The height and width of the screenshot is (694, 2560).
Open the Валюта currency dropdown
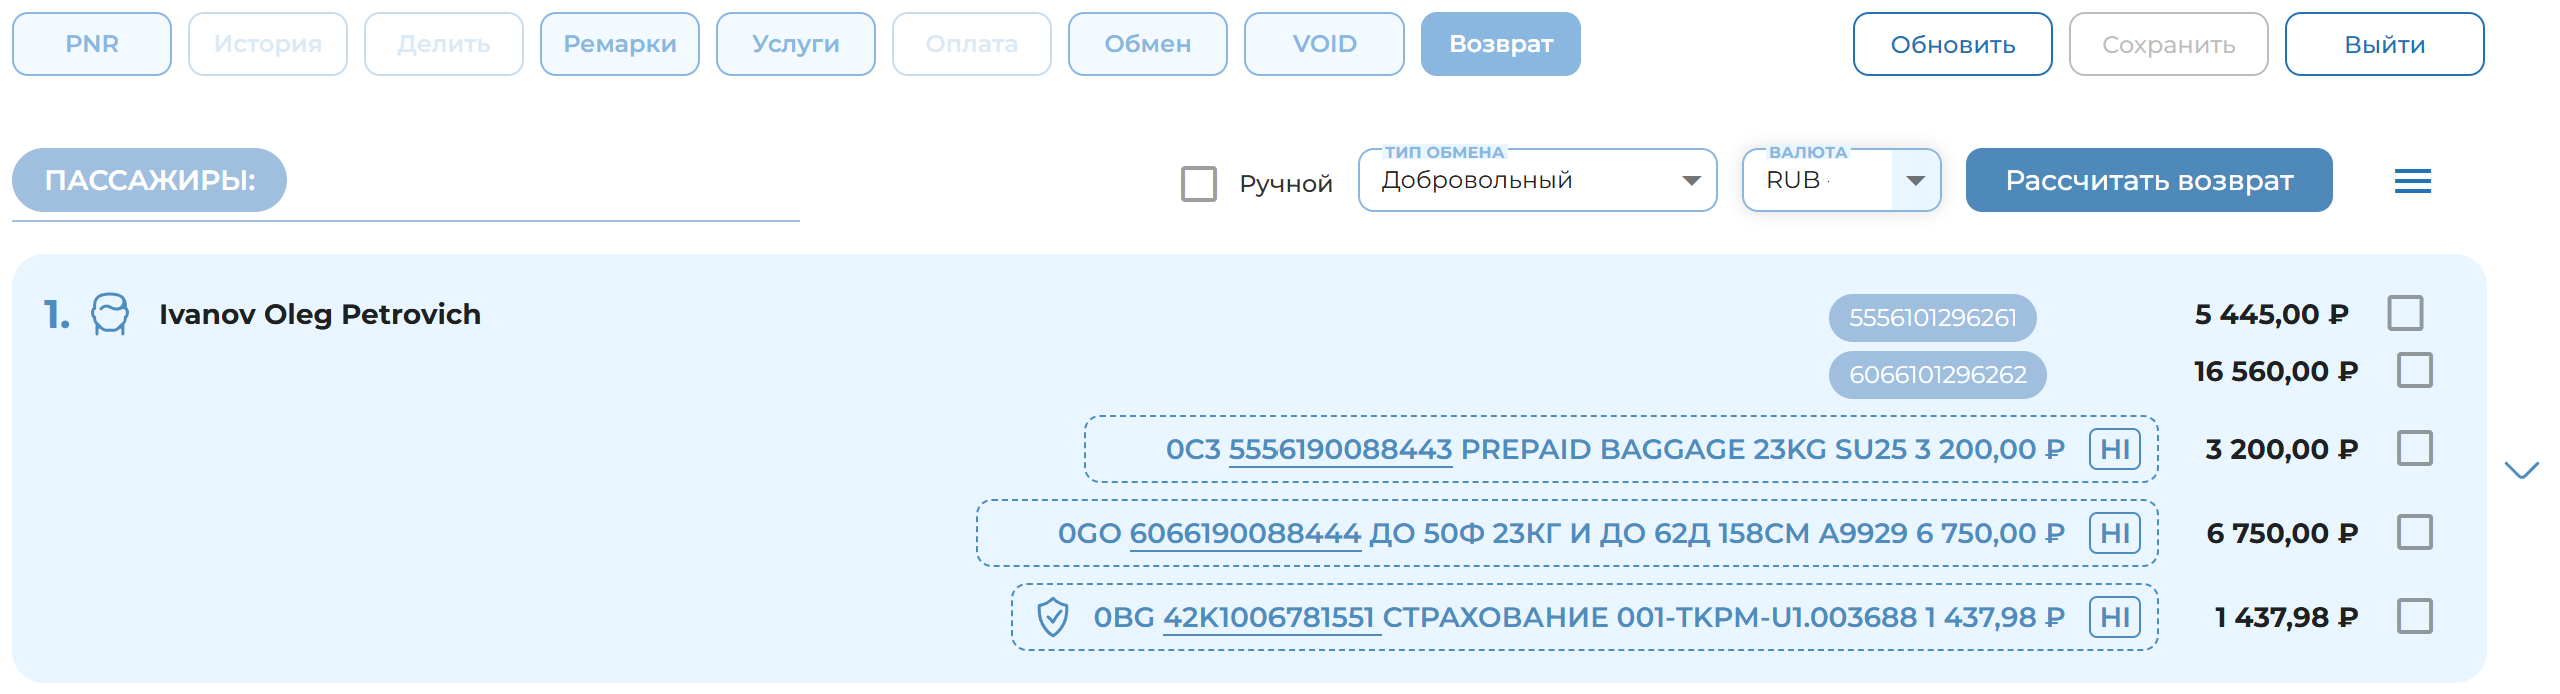click(x=1915, y=181)
